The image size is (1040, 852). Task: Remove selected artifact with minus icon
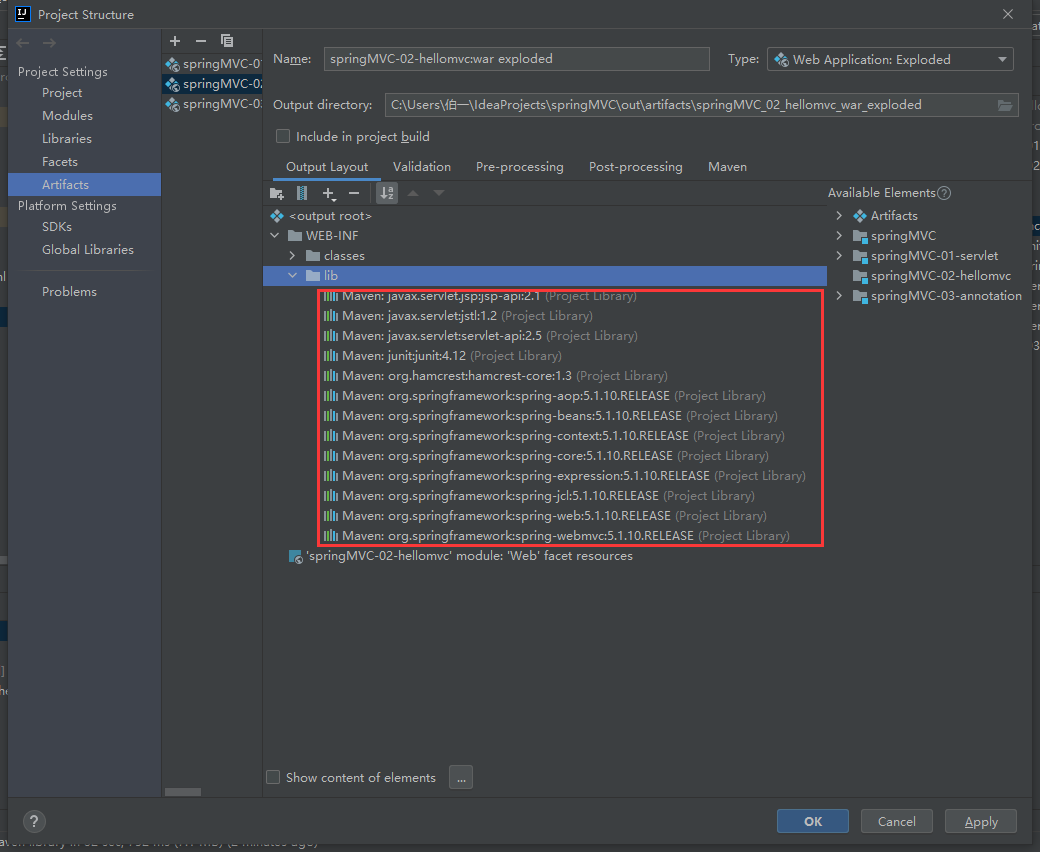[x=201, y=41]
